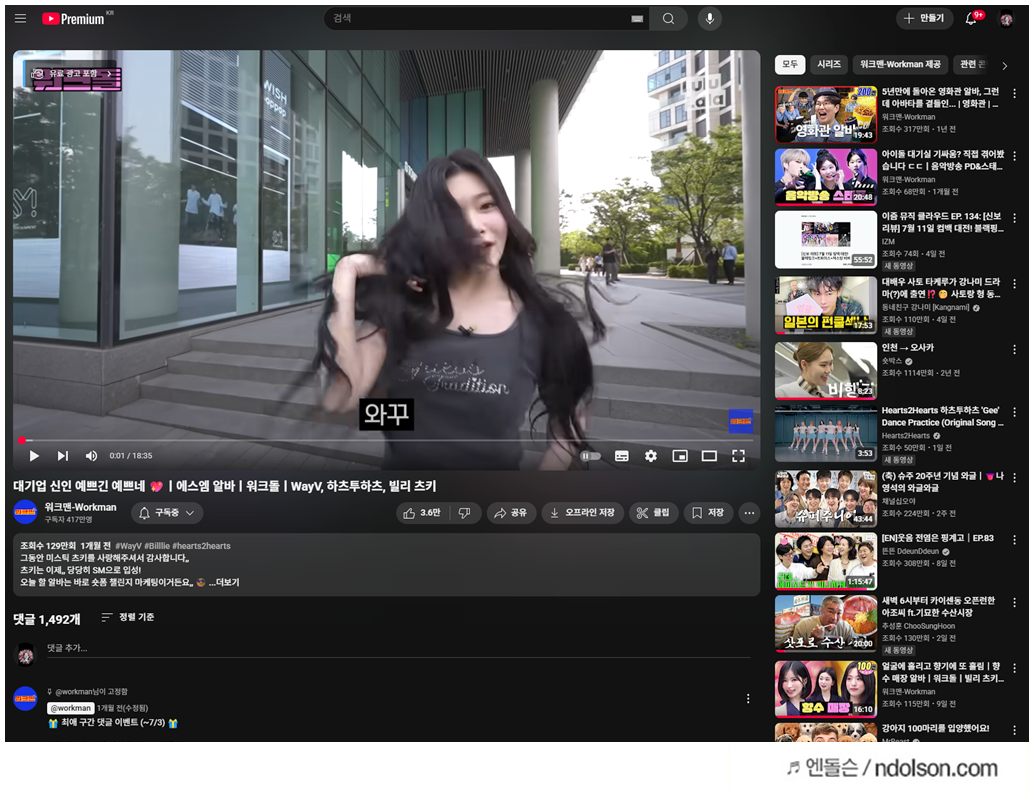The image size is (1034, 794).
Task: Click the add comment (댓글 추가) field
Action: tap(398, 648)
